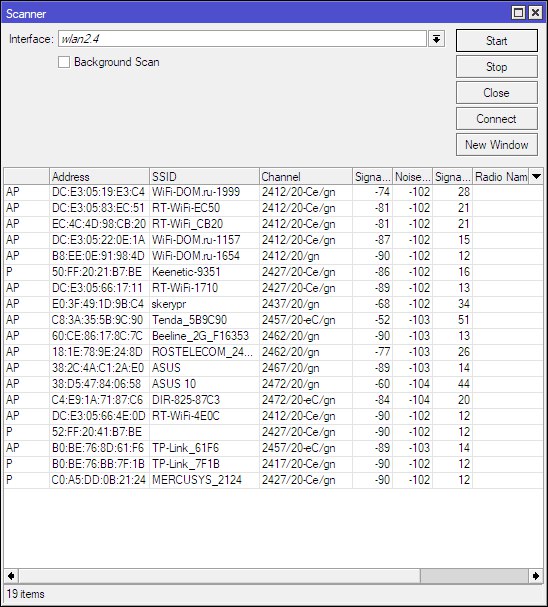
Task: Select the RT-WiFi-1710 network
Action: point(273,288)
